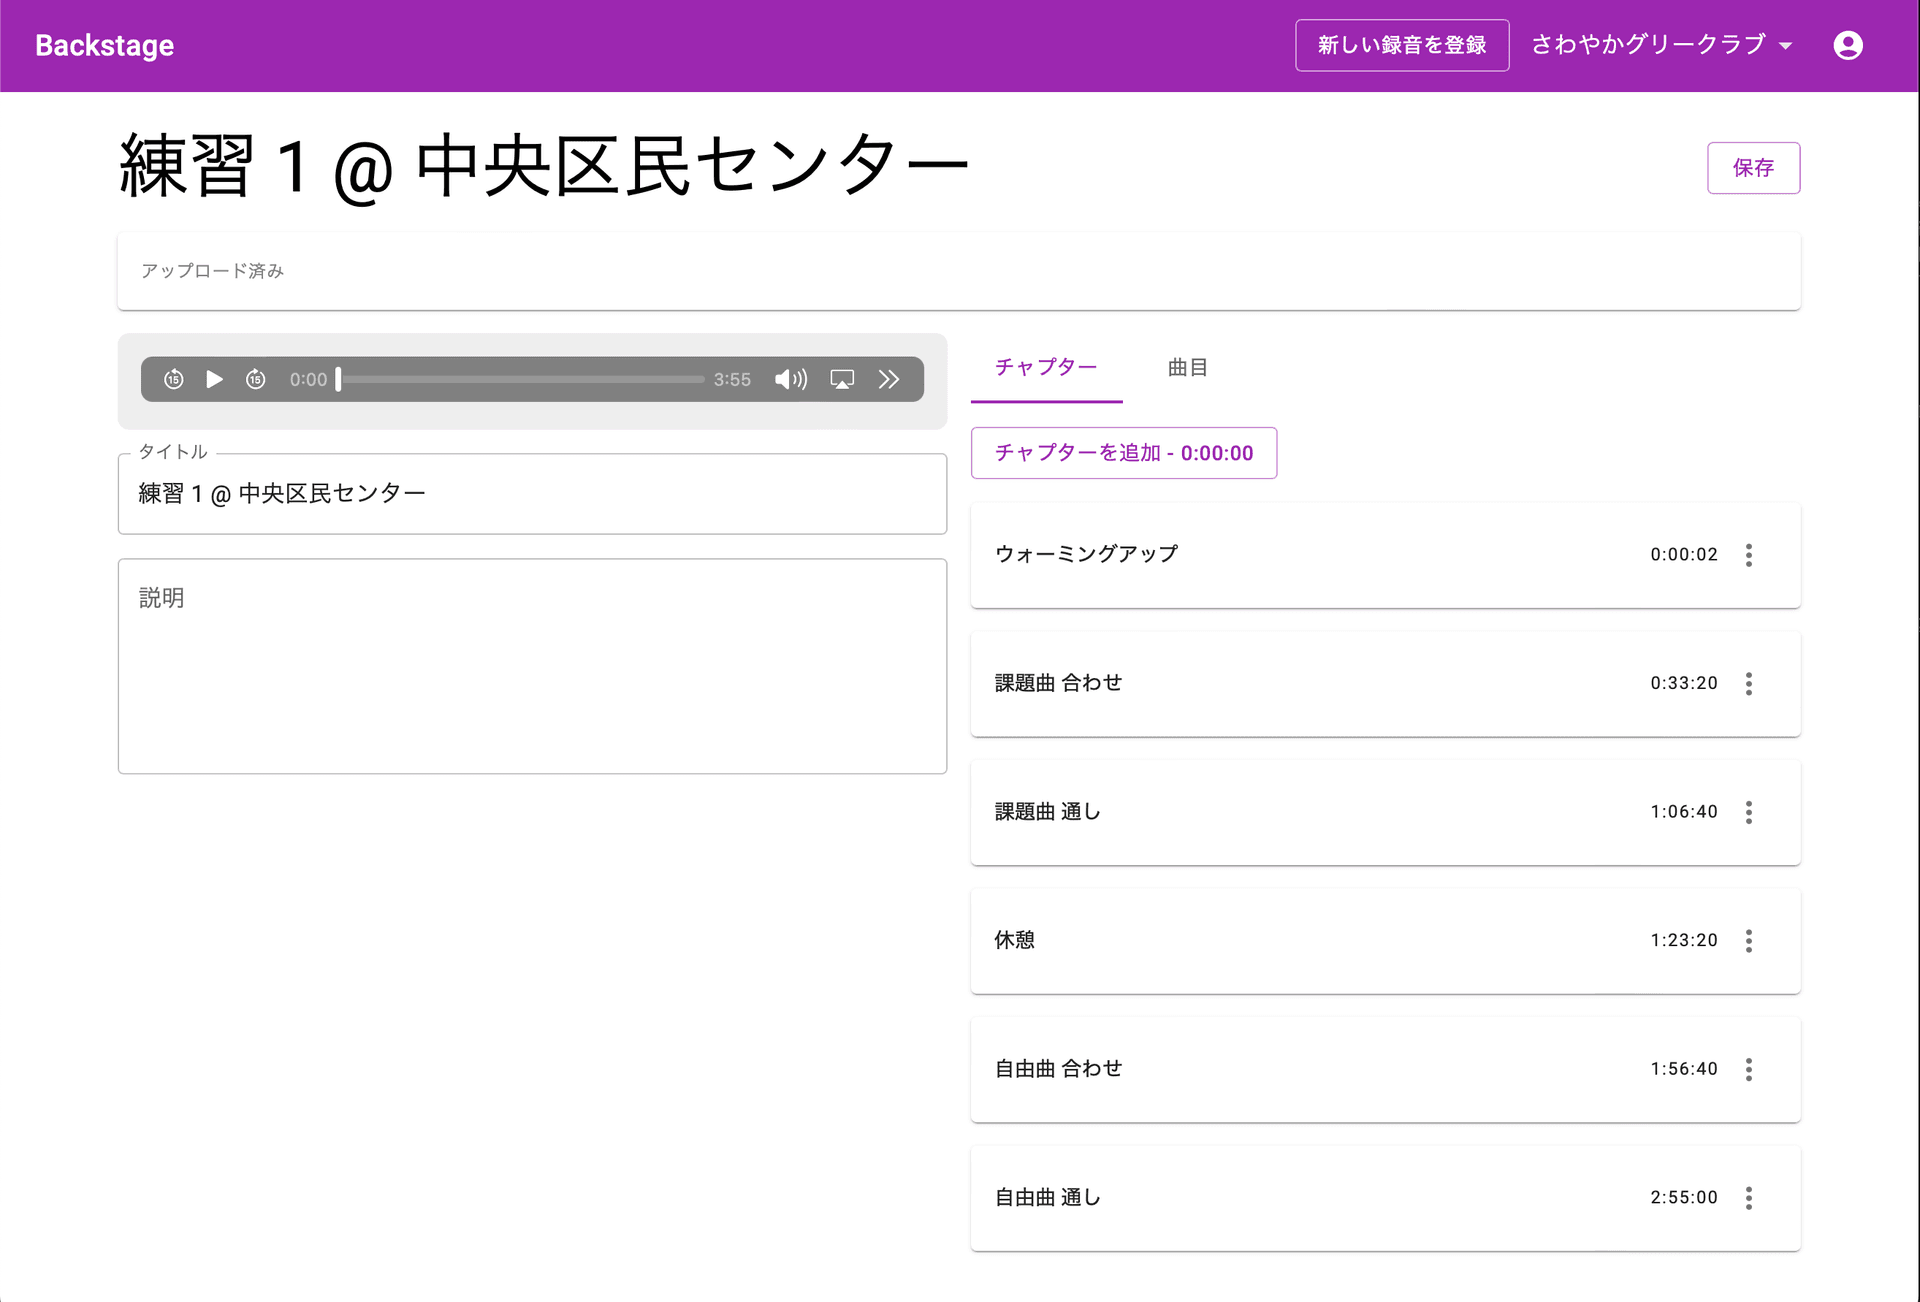Click the speaker icon to mute audio

point(790,379)
